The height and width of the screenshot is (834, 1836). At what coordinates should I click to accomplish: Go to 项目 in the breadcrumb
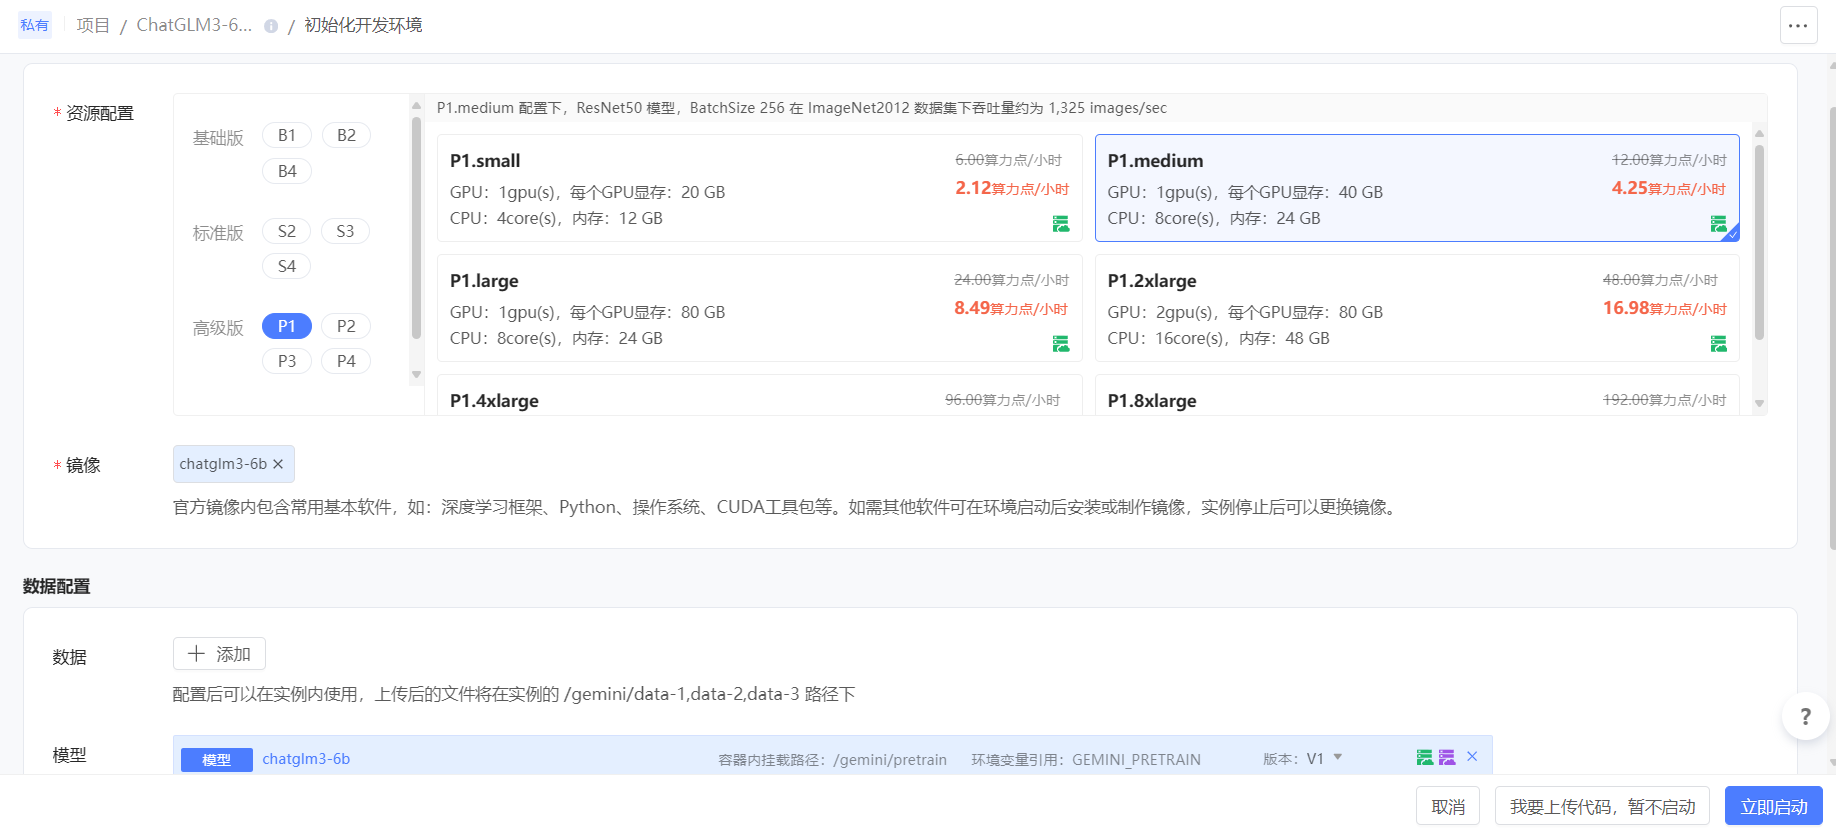93,25
